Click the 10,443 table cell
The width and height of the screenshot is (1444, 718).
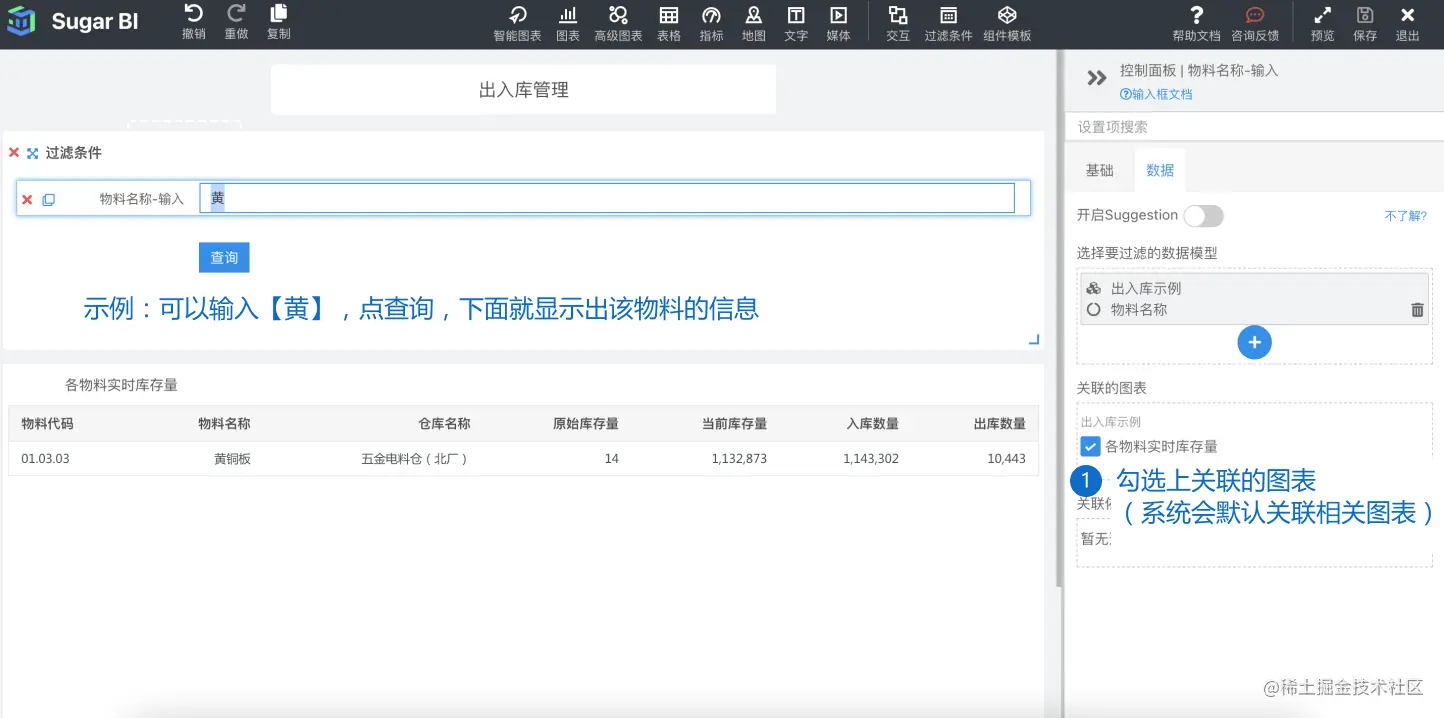click(x=1006, y=459)
